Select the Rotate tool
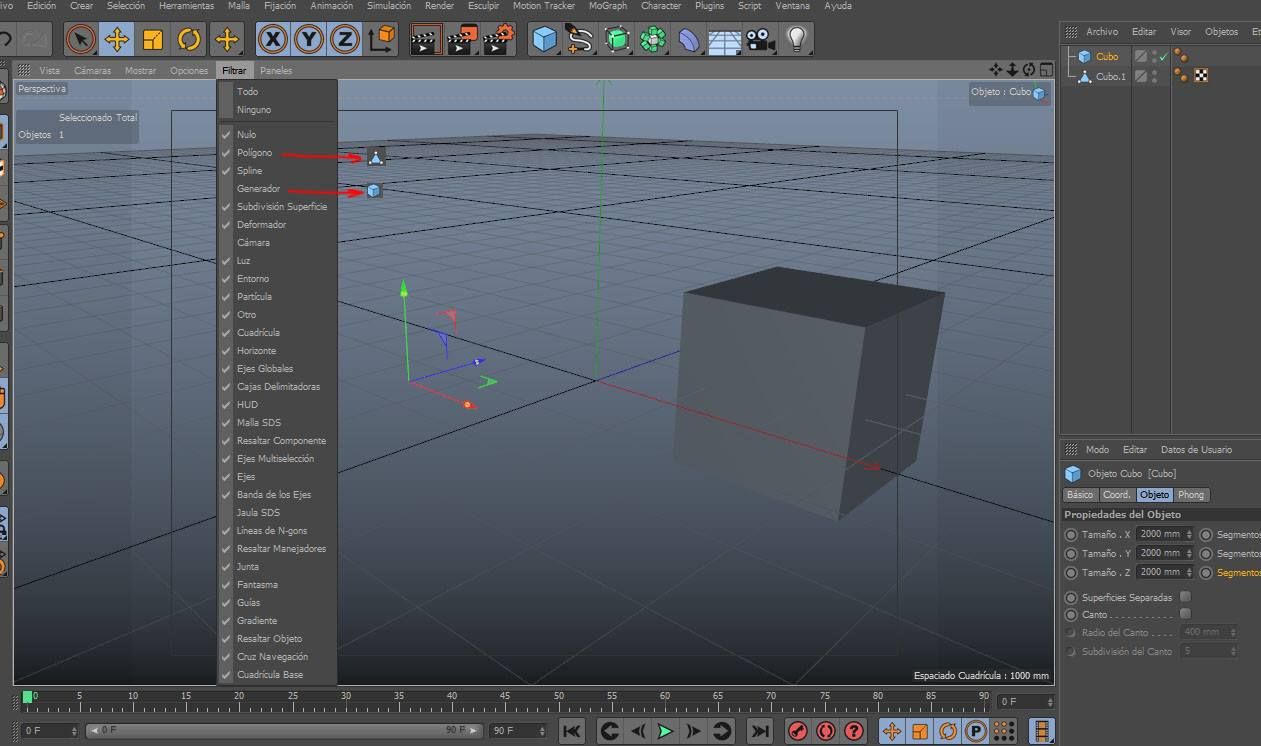The width and height of the screenshot is (1261, 746). (x=189, y=40)
